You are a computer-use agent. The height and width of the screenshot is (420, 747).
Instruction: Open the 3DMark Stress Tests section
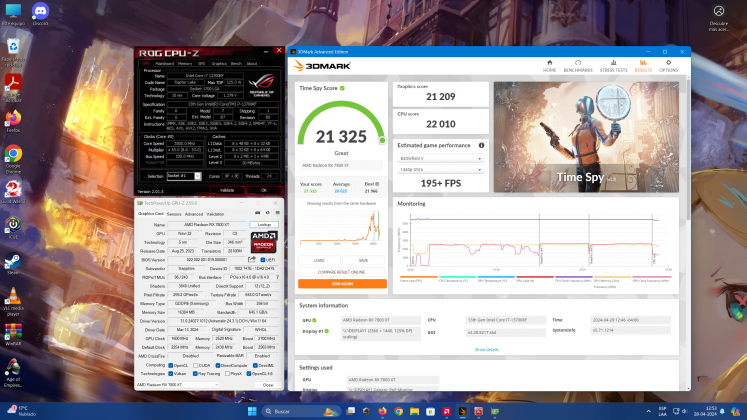[x=613, y=66]
